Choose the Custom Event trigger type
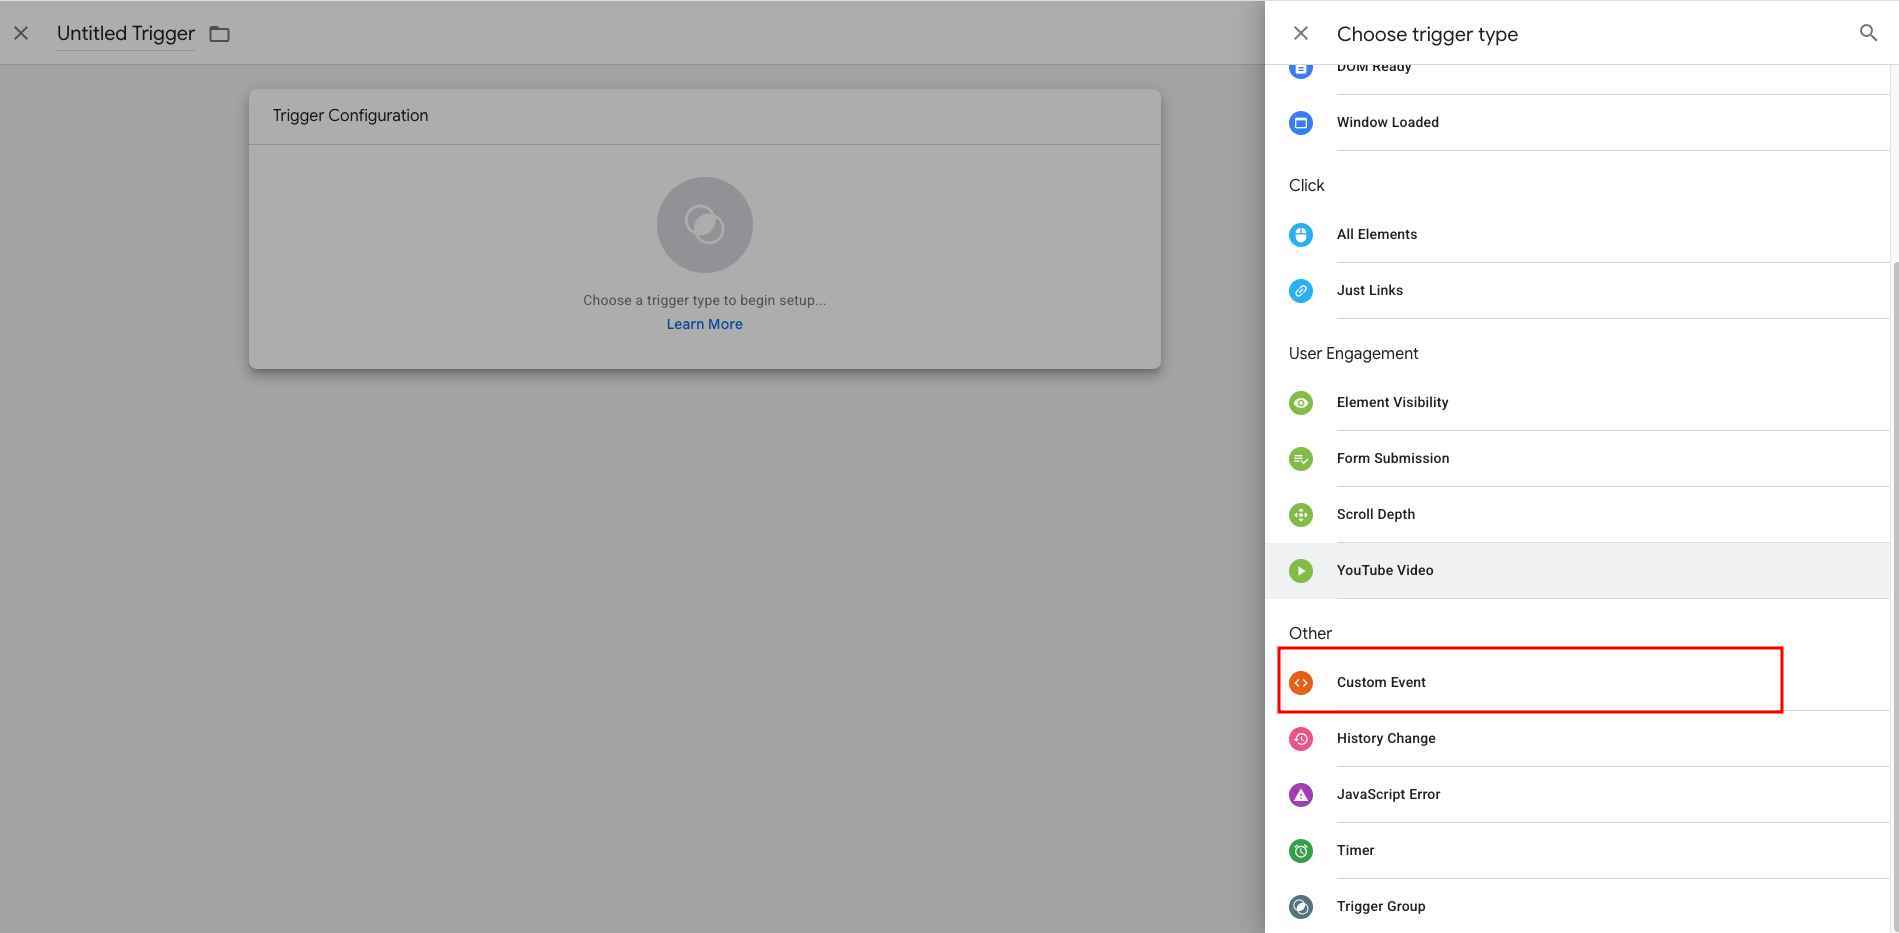The image size is (1899, 933). point(1381,682)
